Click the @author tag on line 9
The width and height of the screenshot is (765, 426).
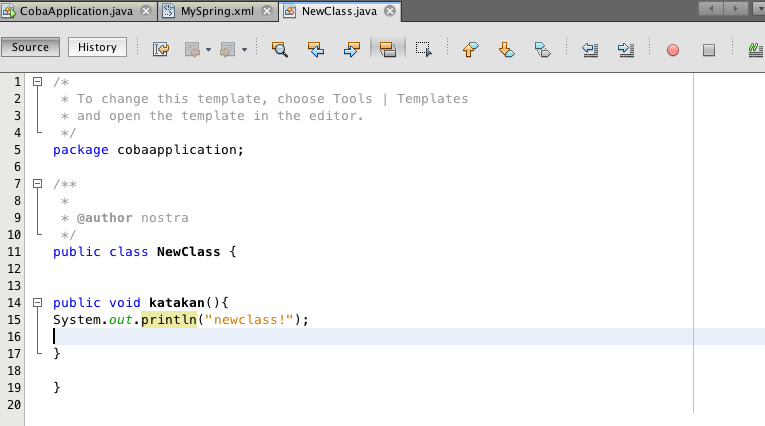104,218
